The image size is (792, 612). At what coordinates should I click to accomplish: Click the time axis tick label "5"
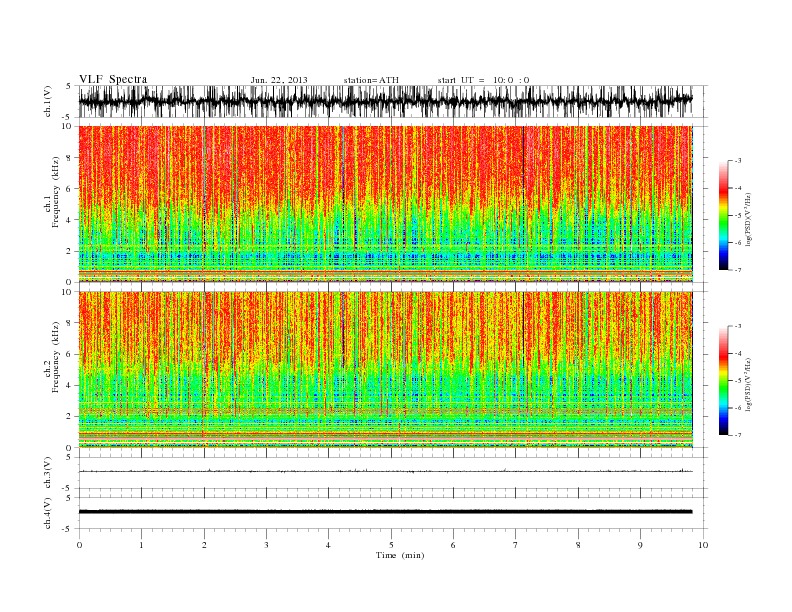[391, 545]
